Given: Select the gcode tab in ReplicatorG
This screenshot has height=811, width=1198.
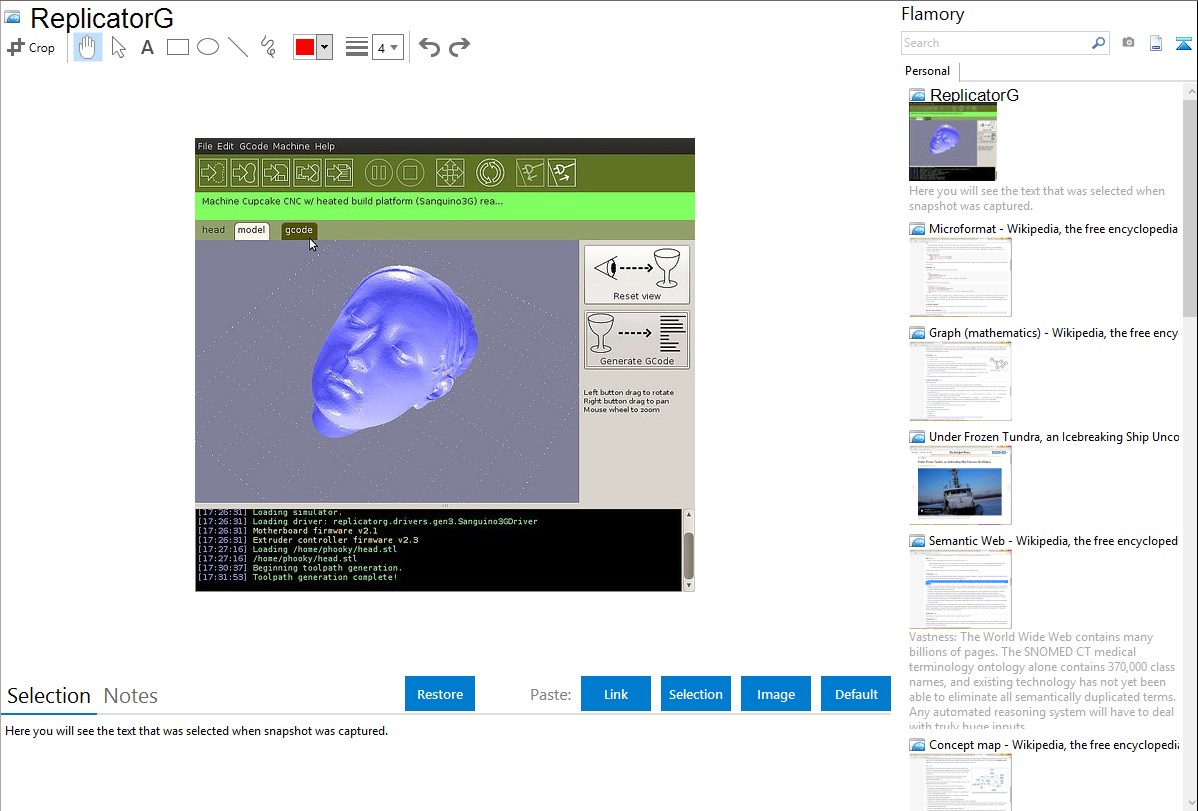Looking at the screenshot, I should point(299,230).
